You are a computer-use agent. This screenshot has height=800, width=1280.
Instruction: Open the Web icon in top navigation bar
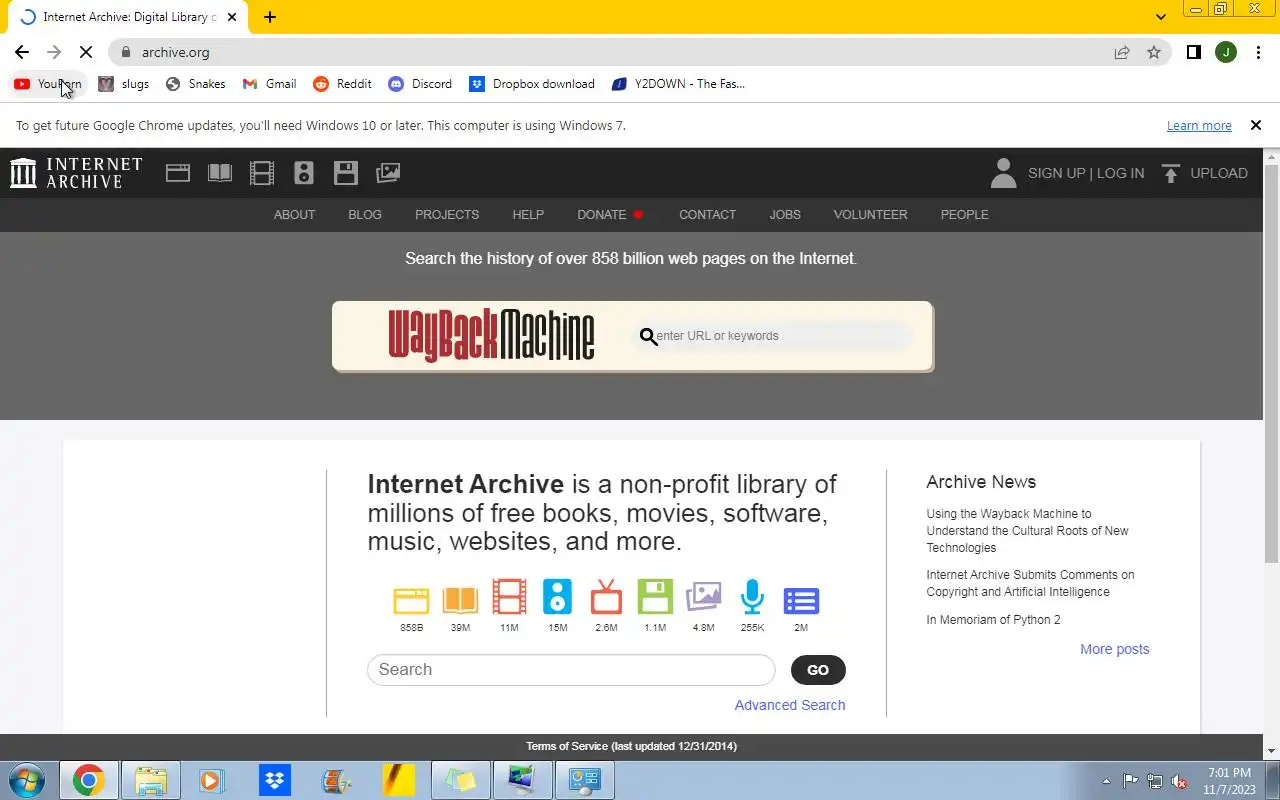tap(178, 173)
